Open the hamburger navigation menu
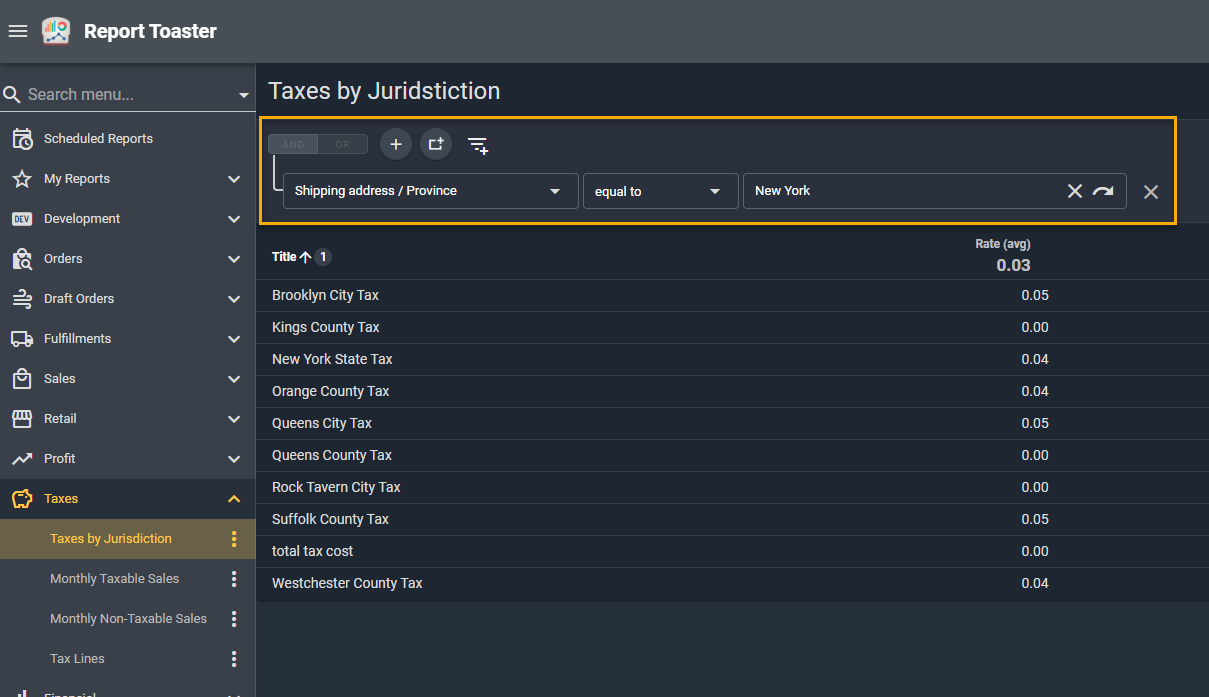 coord(17,31)
